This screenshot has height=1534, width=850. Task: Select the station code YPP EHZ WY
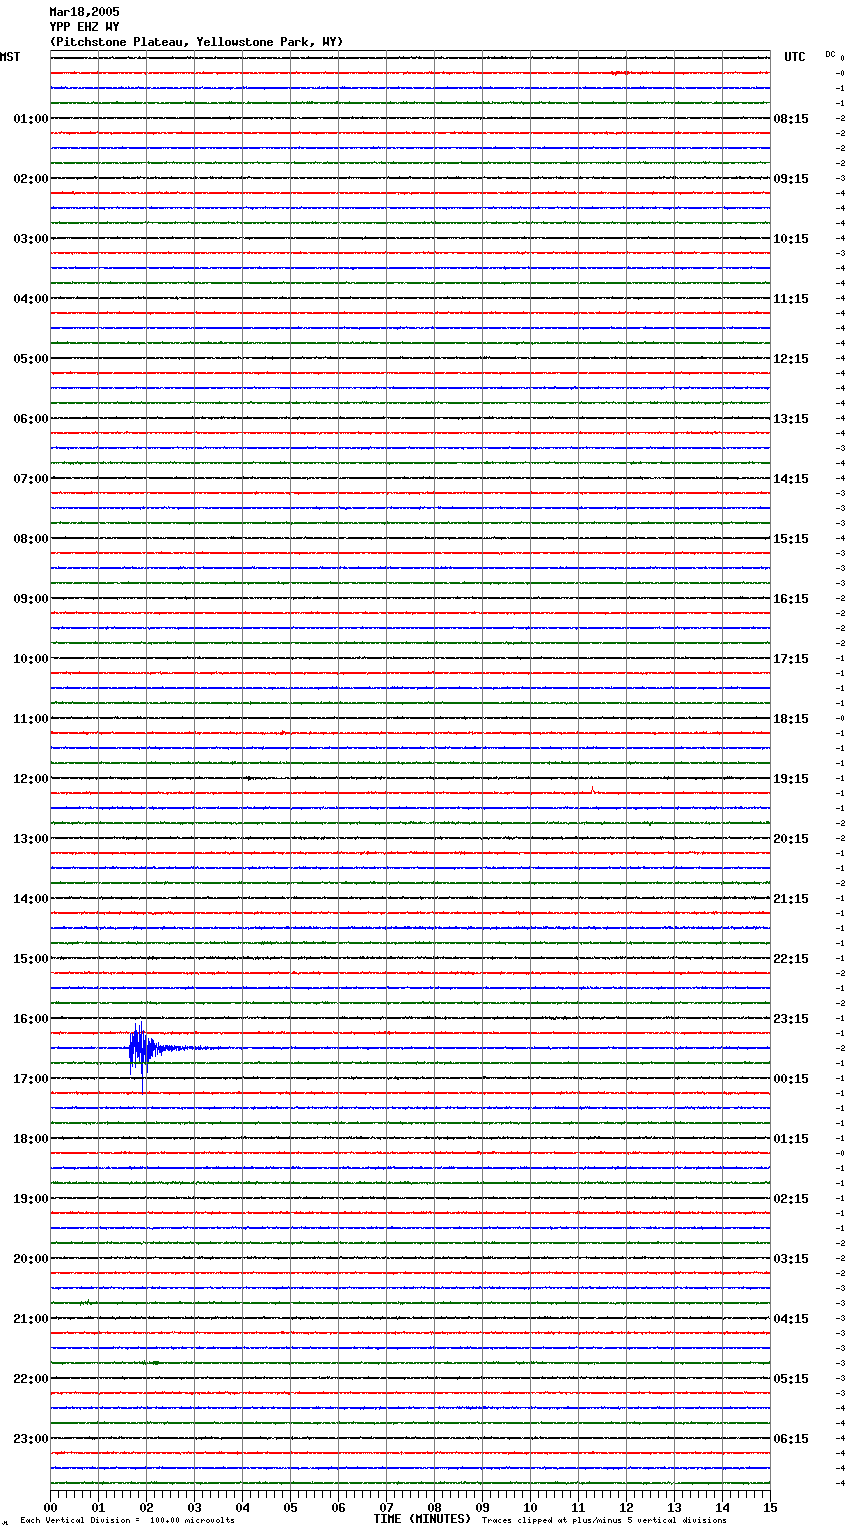[84, 27]
